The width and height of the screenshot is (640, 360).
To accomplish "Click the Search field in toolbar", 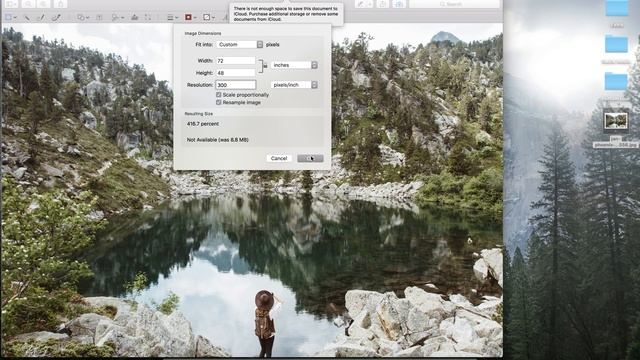I will point(454,4).
